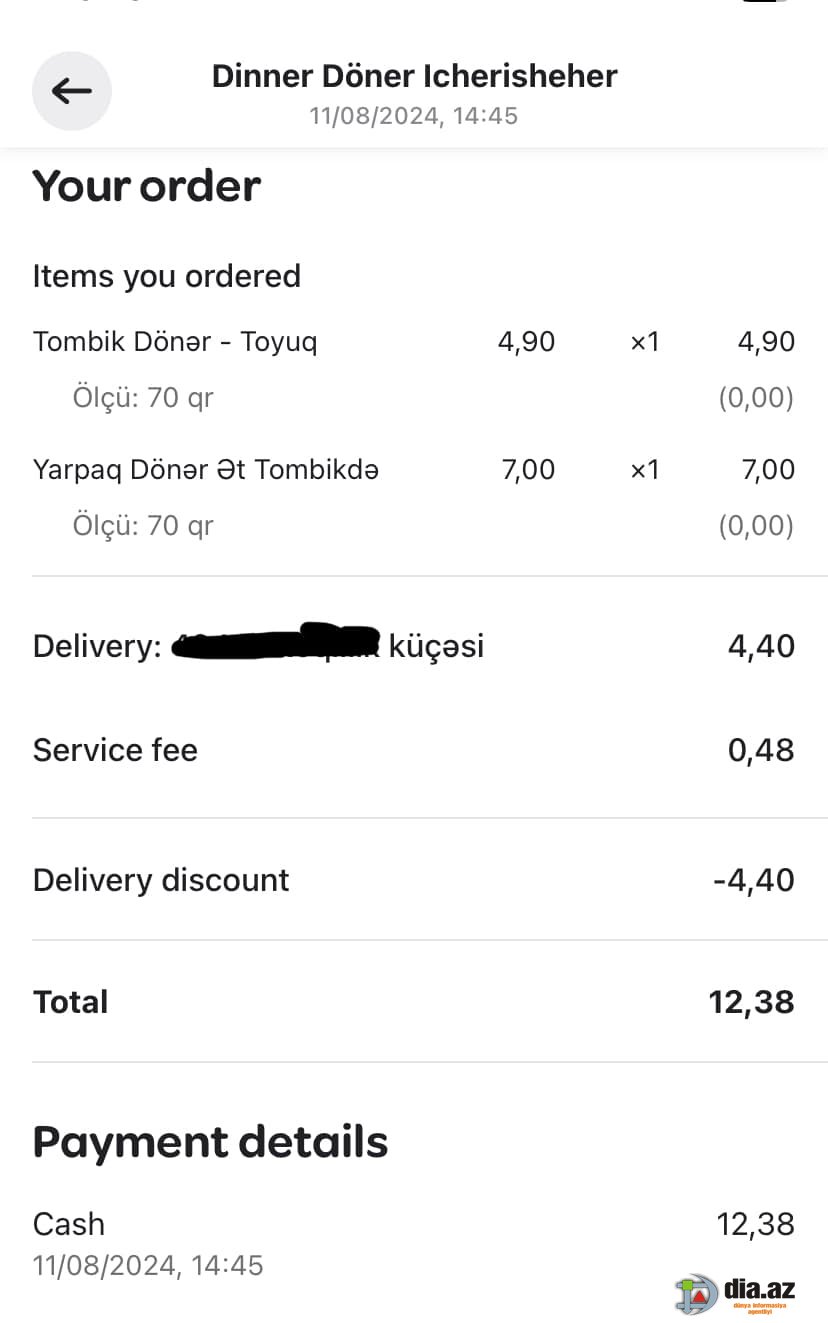Tap the Ölçü: 70 qr under Yarpaq Dönər
The height and width of the screenshot is (1323, 828).
143,526
